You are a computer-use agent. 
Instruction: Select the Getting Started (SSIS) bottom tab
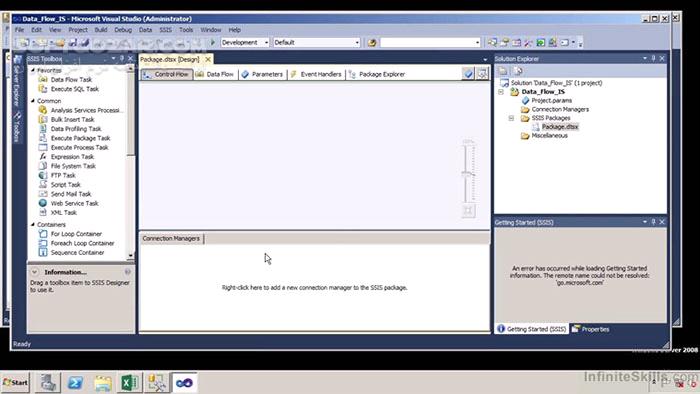pos(532,329)
